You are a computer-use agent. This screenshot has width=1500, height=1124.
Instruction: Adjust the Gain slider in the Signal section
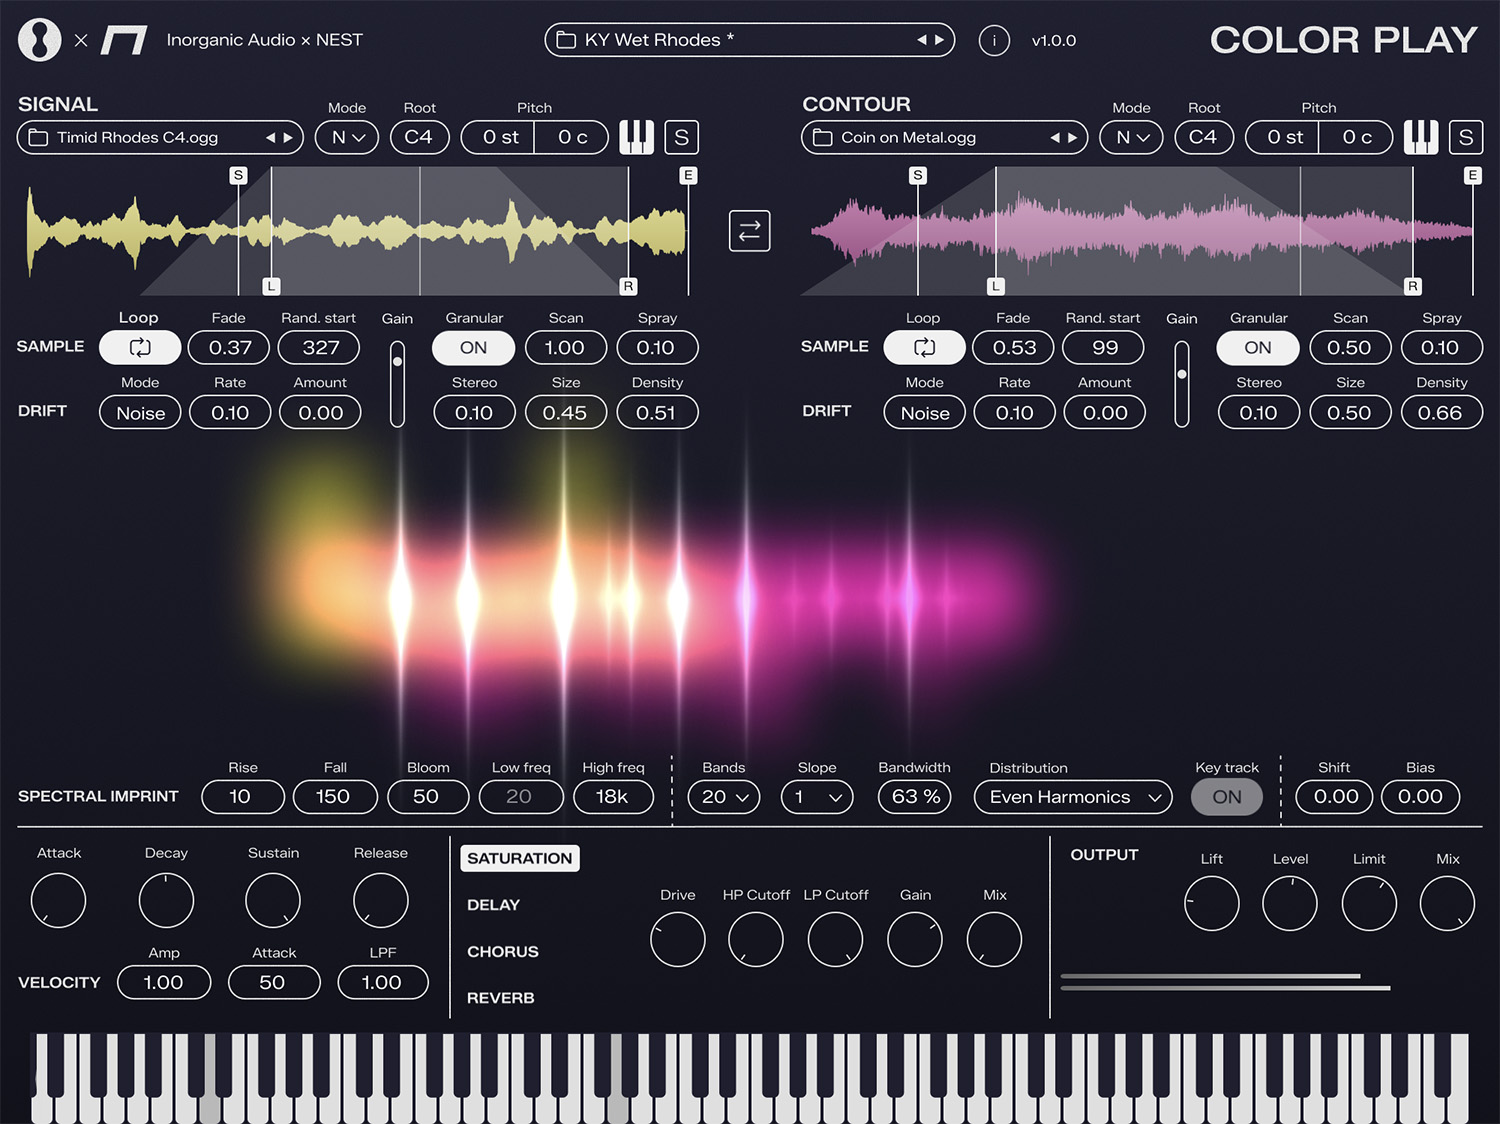coord(397,383)
